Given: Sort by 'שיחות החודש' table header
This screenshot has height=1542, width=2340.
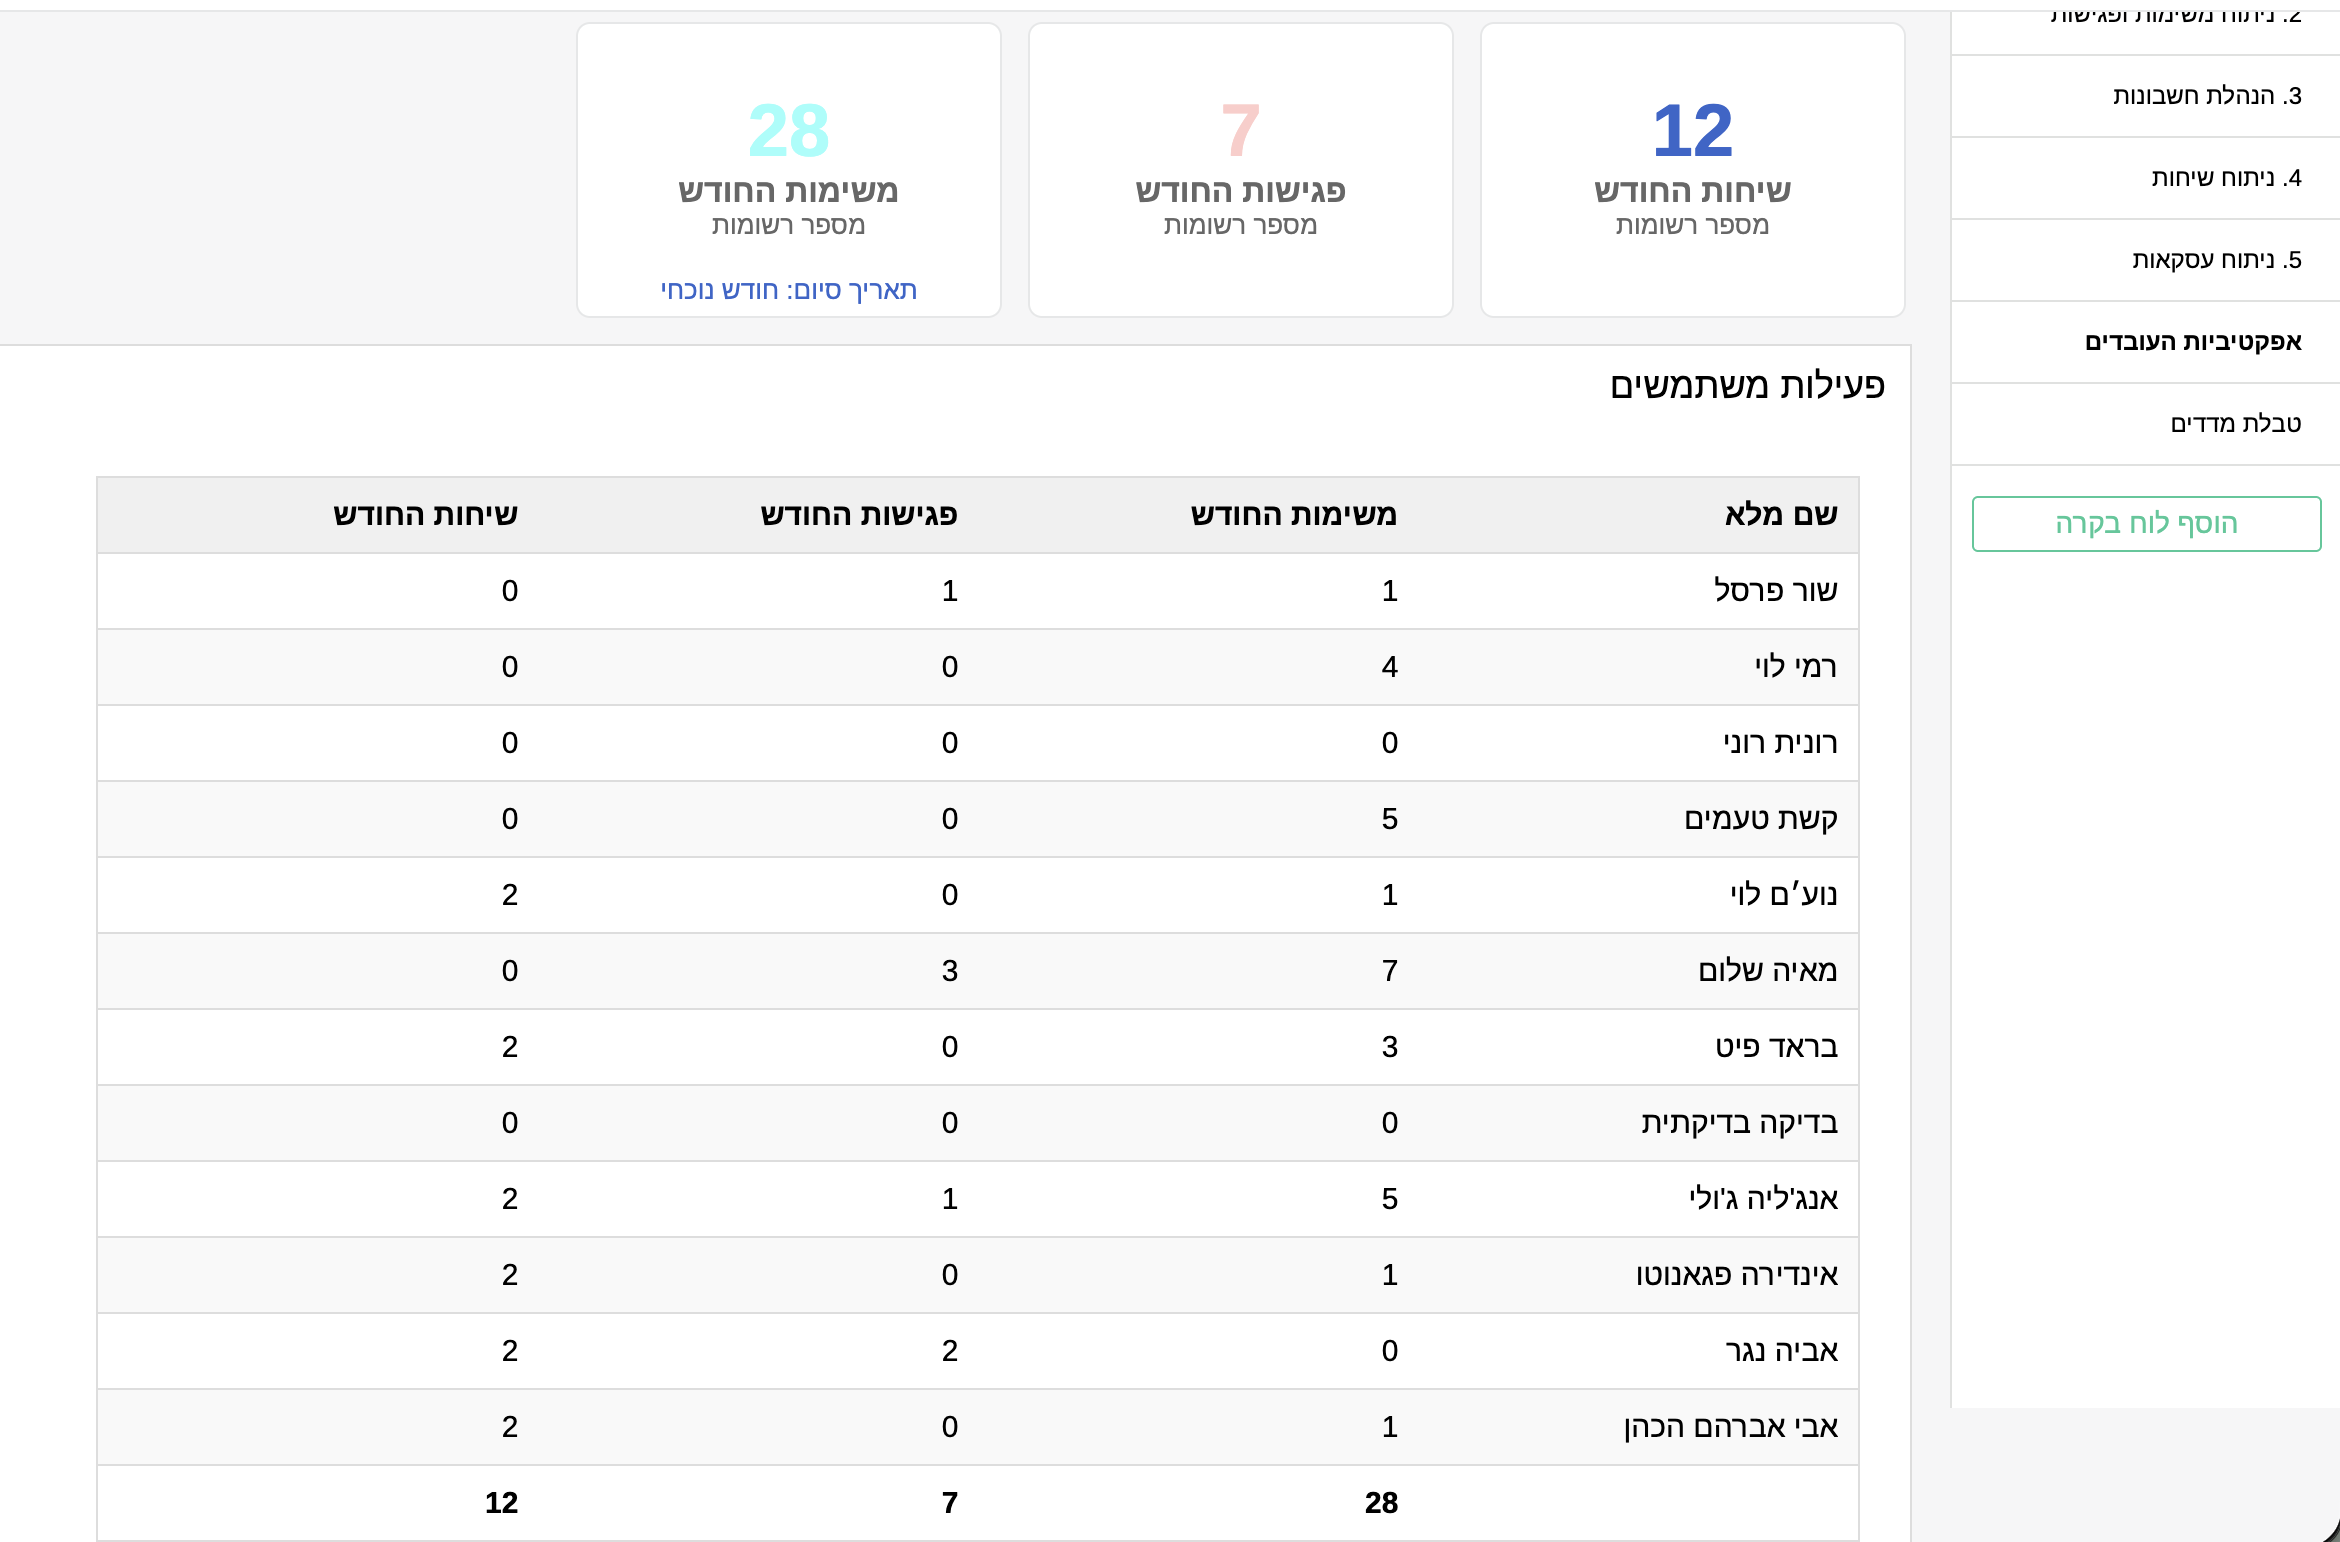Looking at the screenshot, I should tap(425, 515).
